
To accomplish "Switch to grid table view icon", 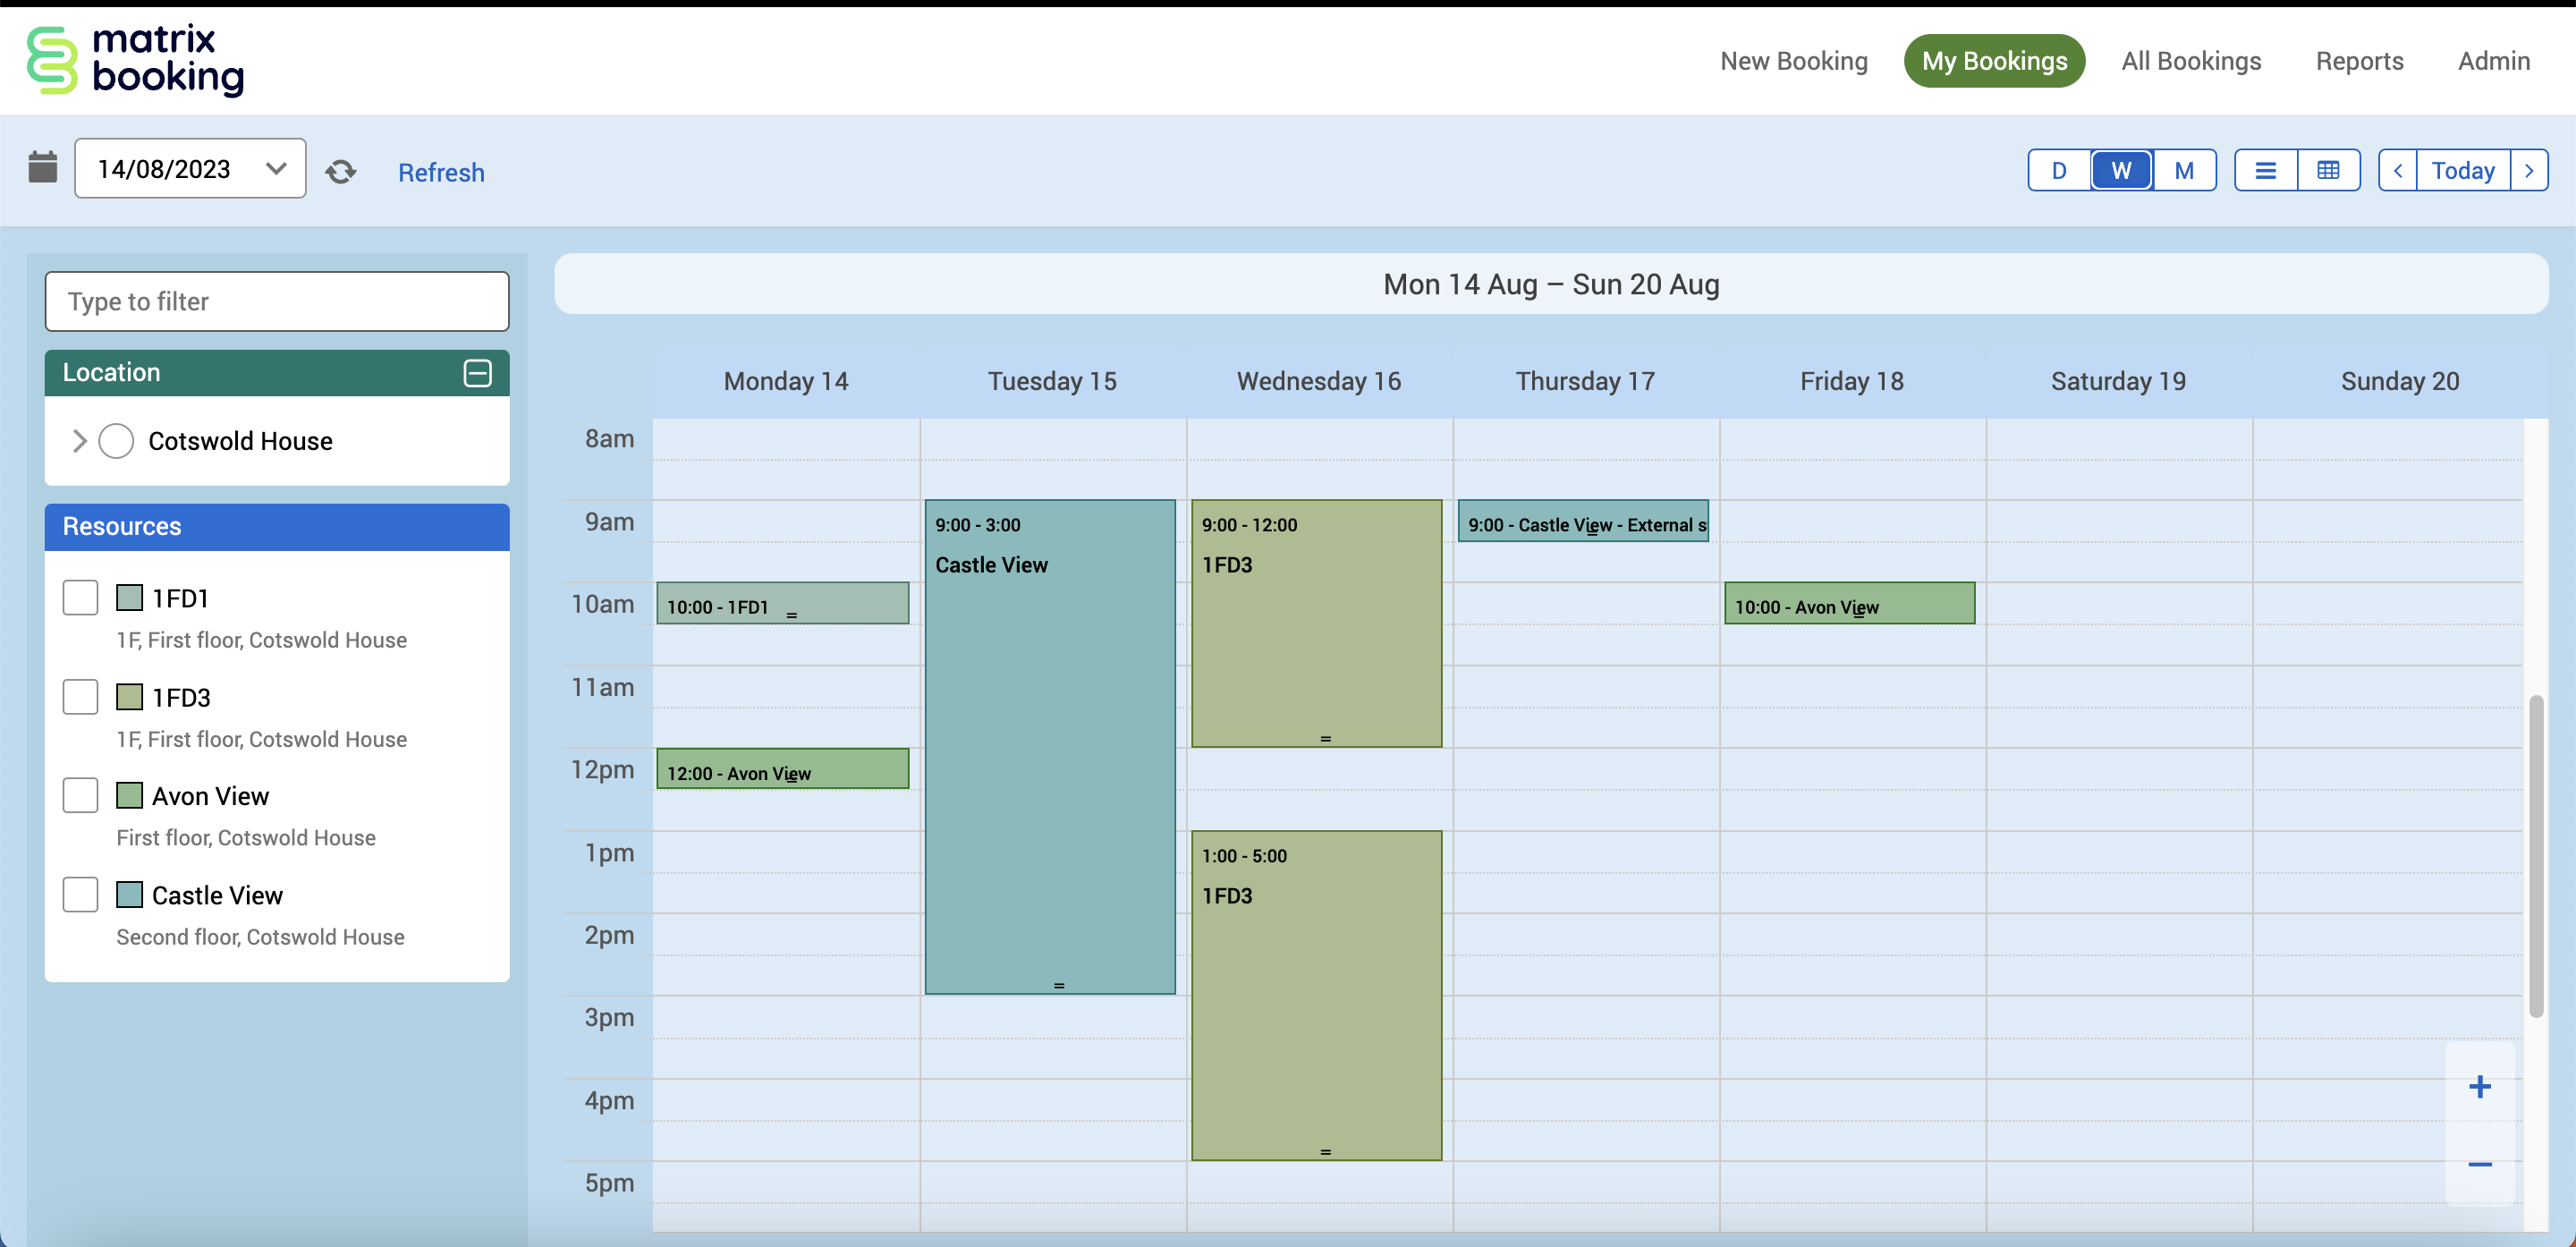I will 2328,171.
